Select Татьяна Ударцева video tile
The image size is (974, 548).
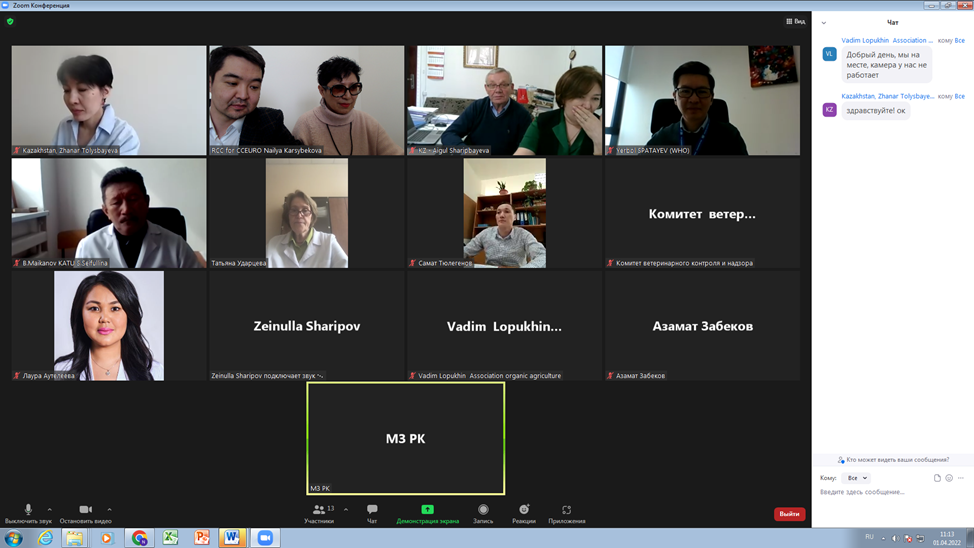(x=306, y=213)
